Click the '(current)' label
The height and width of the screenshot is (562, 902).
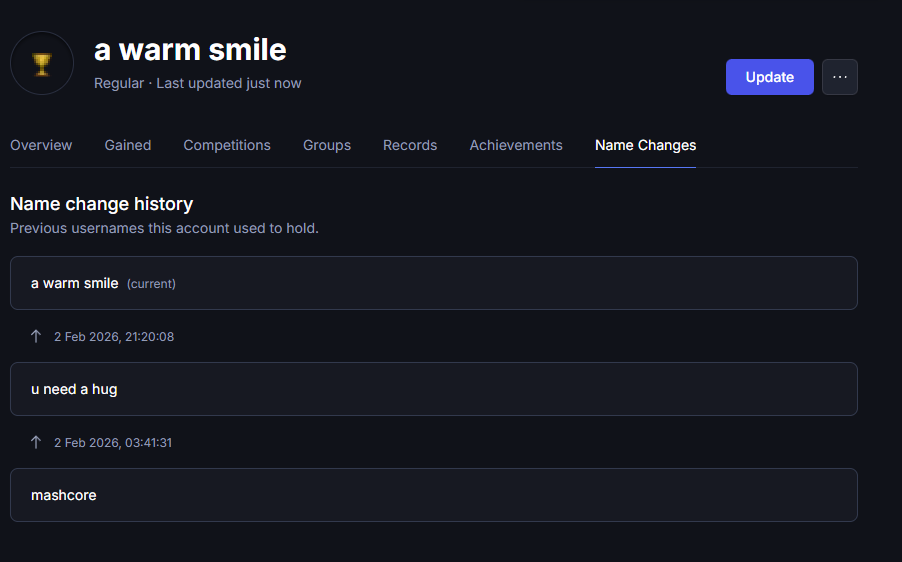coord(151,284)
